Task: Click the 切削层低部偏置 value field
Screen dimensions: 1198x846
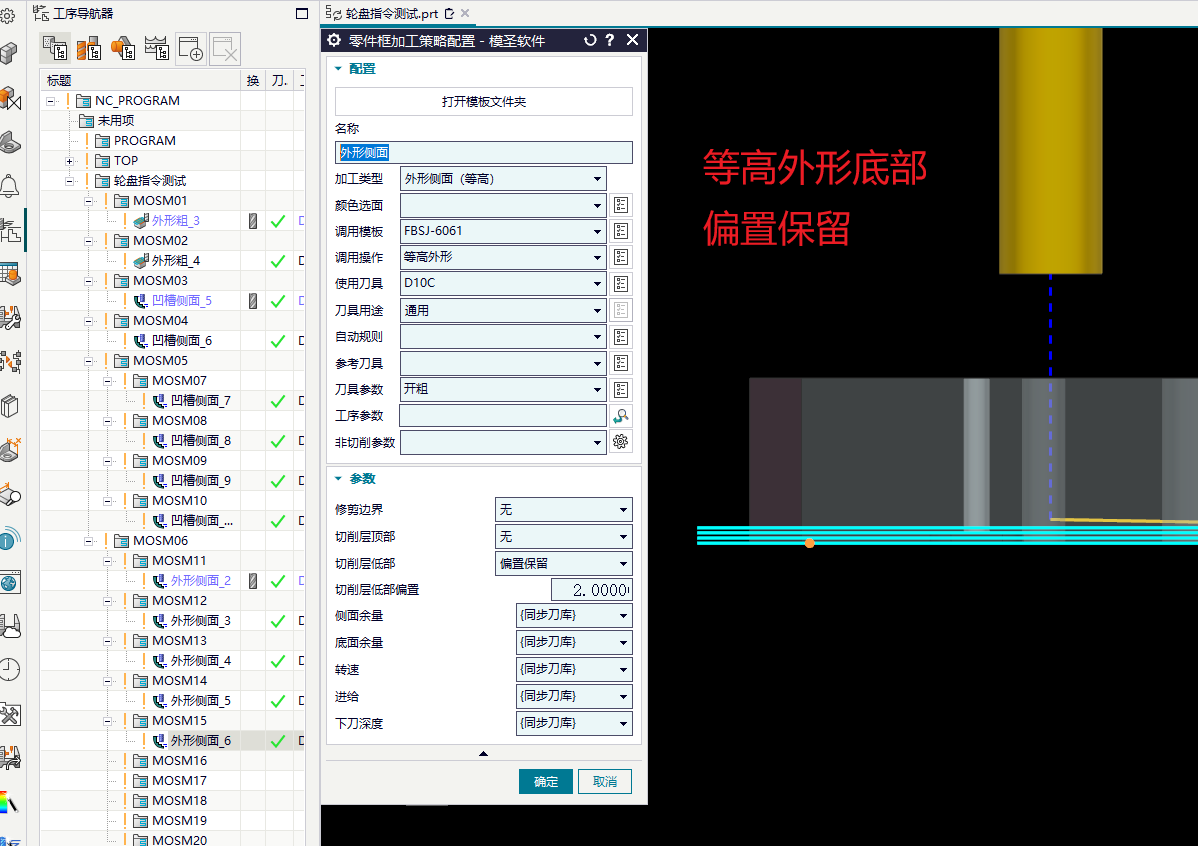Action: tap(591, 590)
